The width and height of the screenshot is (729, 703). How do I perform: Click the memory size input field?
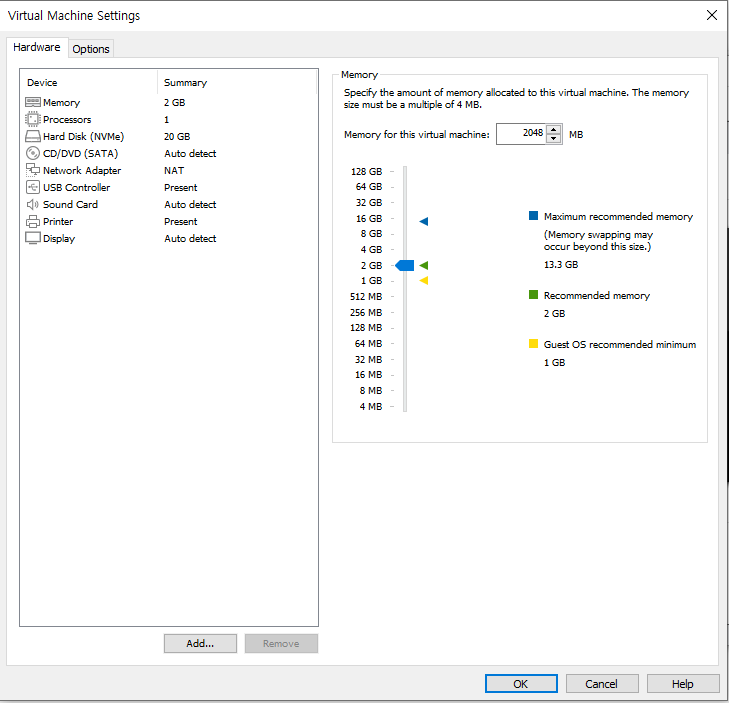521,134
